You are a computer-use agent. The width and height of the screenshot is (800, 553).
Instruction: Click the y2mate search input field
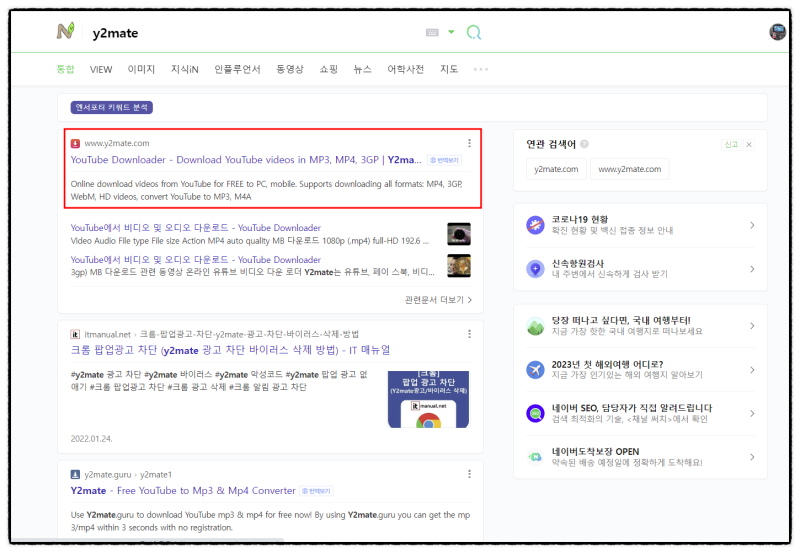255,33
